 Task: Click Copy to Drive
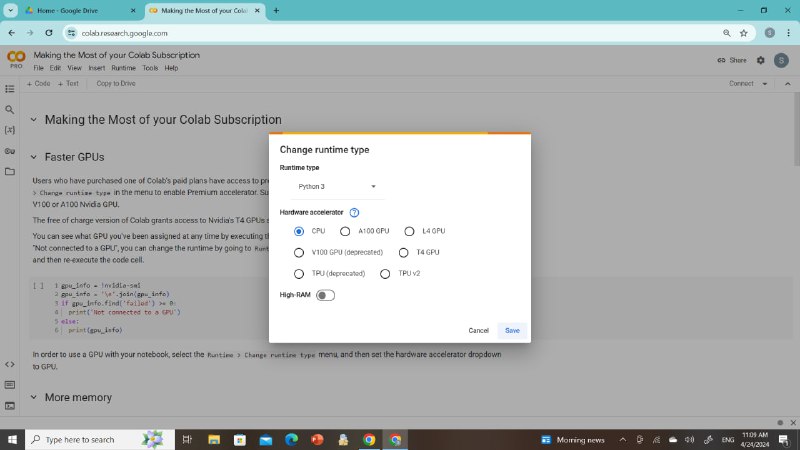(x=116, y=83)
